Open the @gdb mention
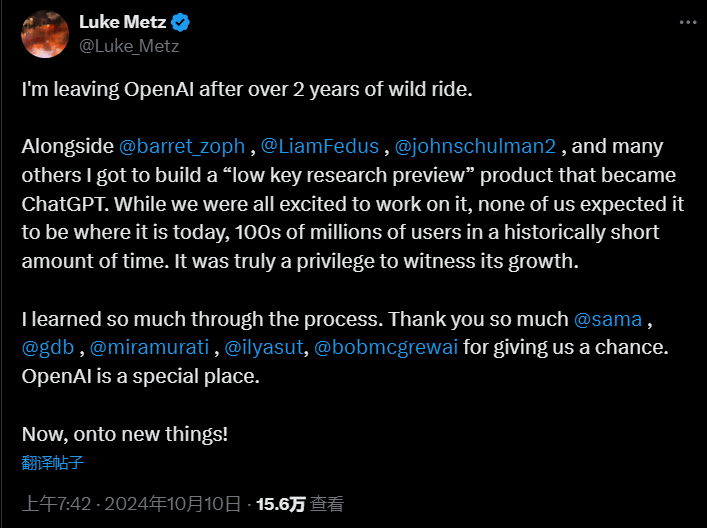 pos(48,348)
